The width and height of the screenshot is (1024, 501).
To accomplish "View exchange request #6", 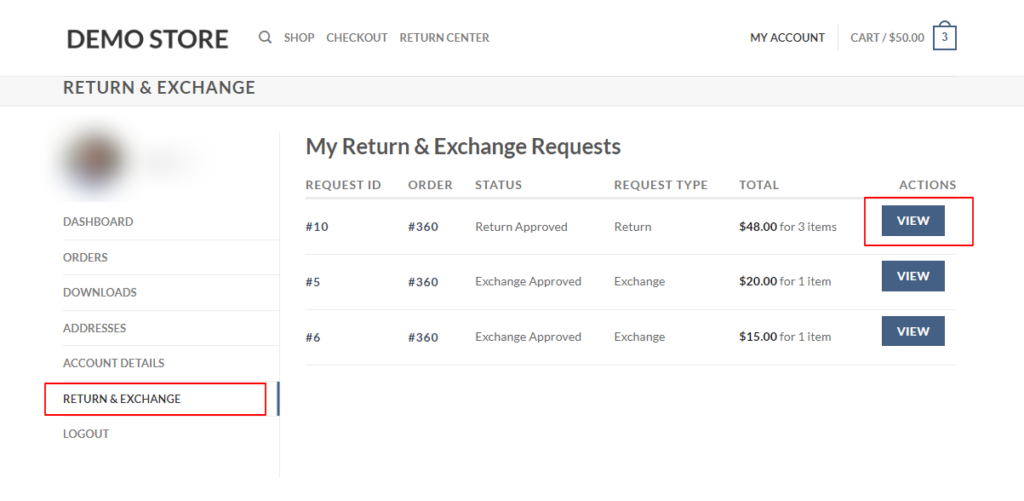I will (913, 331).
